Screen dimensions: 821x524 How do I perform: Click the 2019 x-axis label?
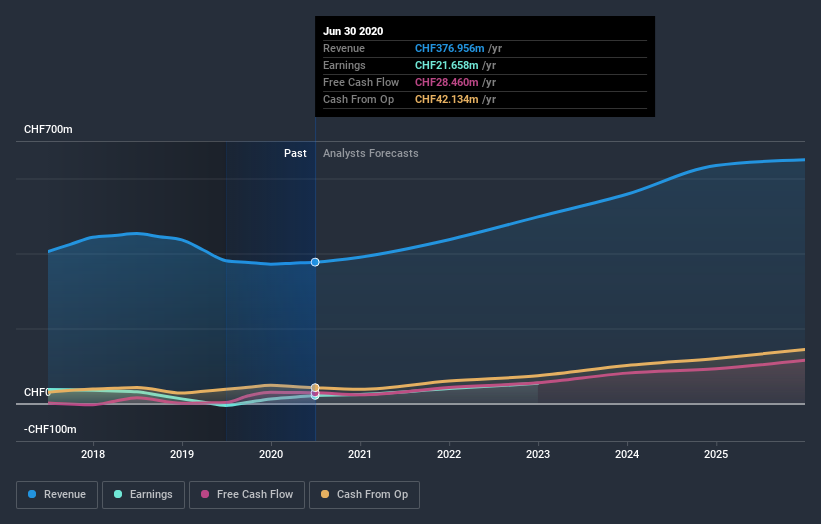tap(182, 454)
